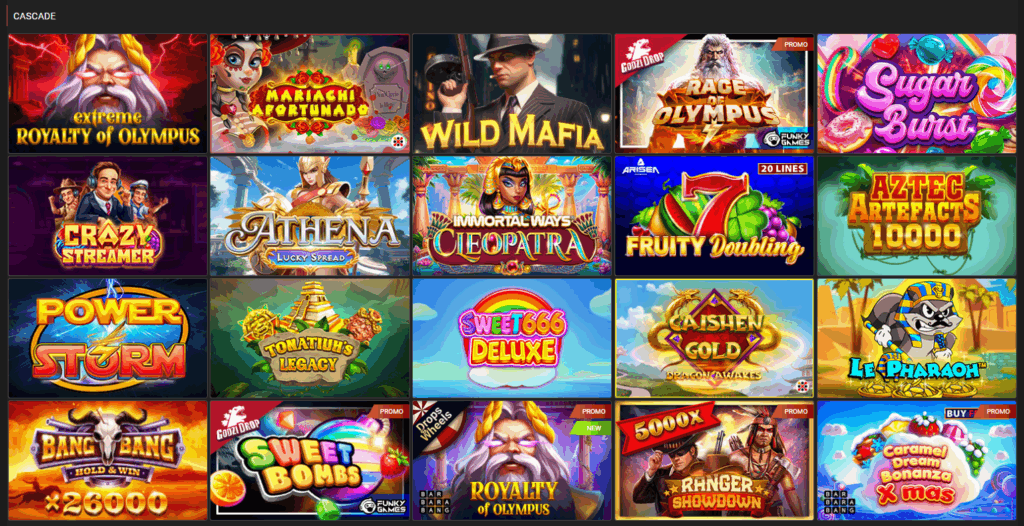Open Crazy Streamer game tile

point(108,216)
